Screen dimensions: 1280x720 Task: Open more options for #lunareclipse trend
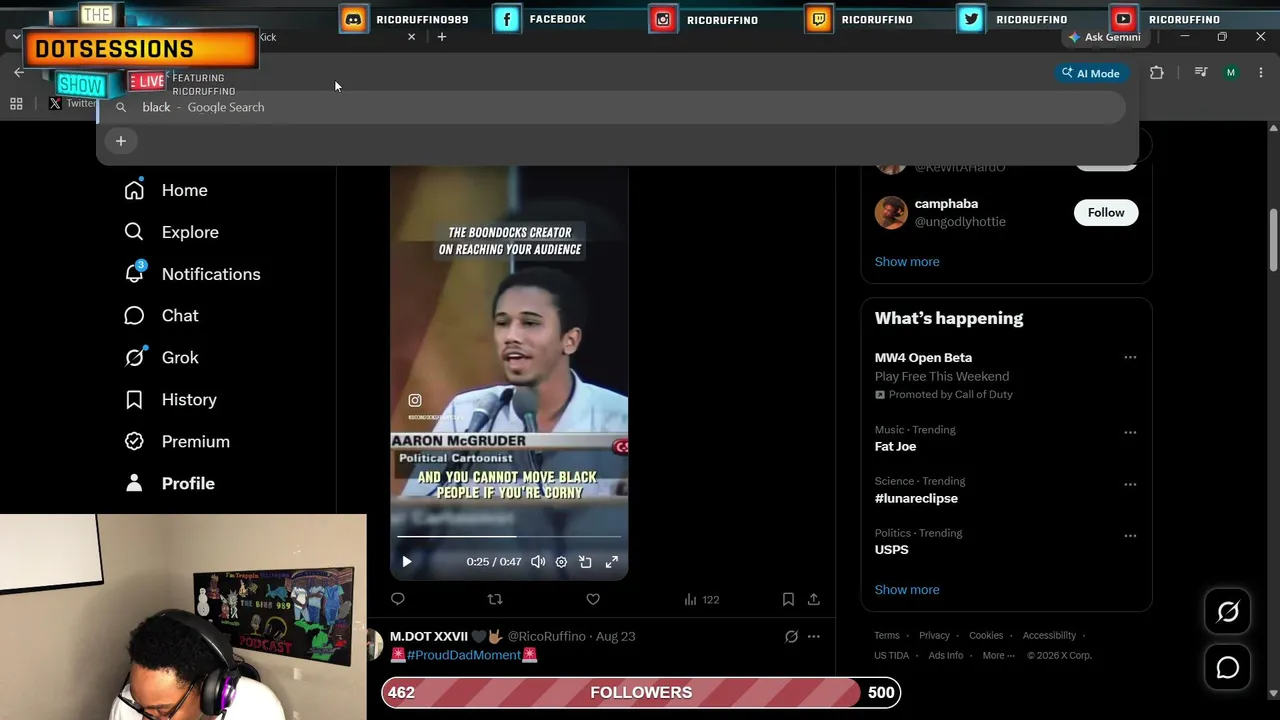1130,485
